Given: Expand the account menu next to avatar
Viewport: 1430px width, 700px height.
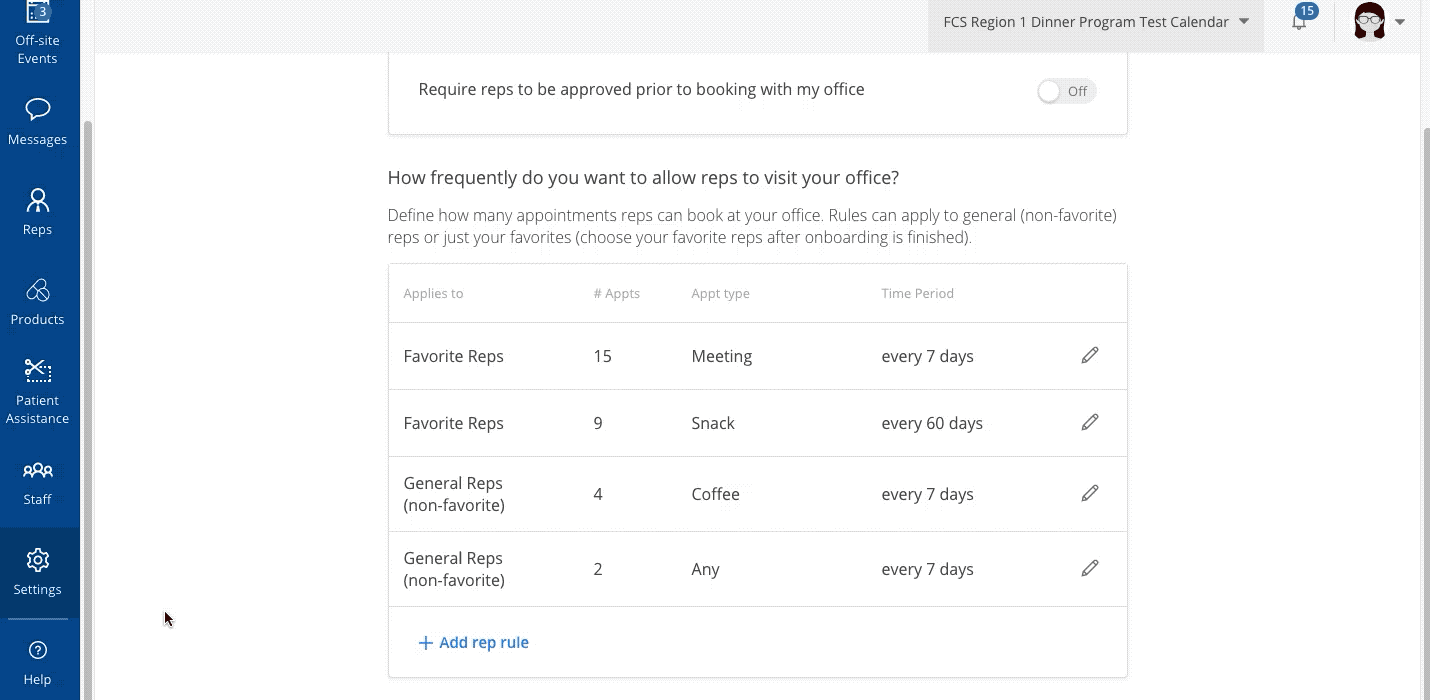Looking at the screenshot, I should 1400,21.
